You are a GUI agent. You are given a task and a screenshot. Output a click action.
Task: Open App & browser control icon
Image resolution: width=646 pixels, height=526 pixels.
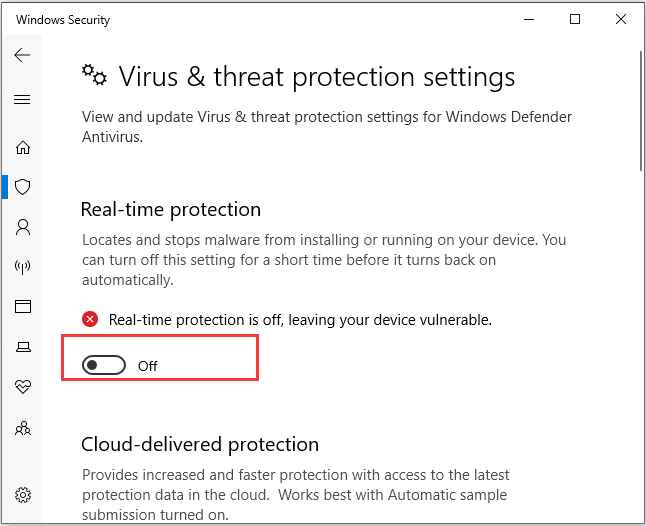[x=23, y=306]
